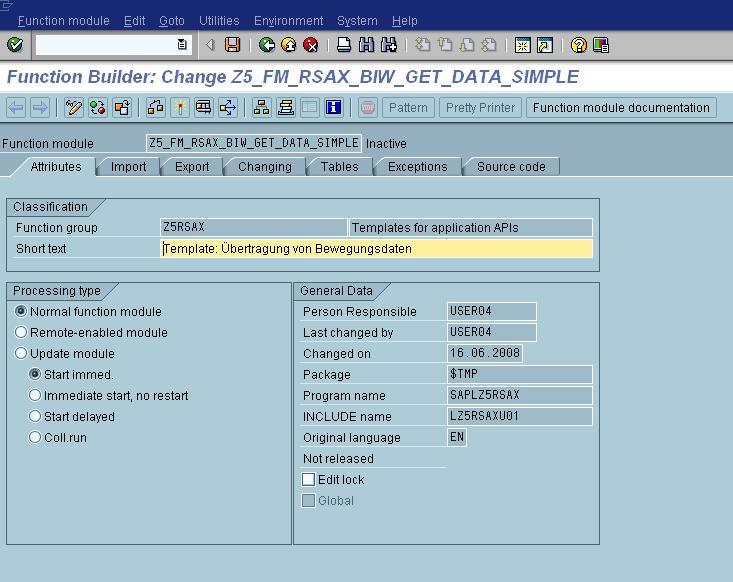Screen dimensions: 733x582
Task: Open command field history dropdown
Action: pyautogui.click(x=182, y=45)
